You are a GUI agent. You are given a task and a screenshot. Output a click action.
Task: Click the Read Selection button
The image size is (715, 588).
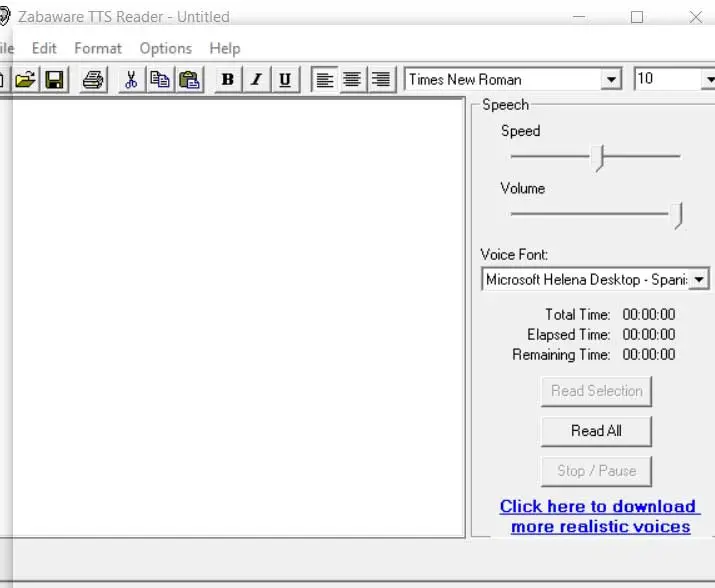[596, 391]
